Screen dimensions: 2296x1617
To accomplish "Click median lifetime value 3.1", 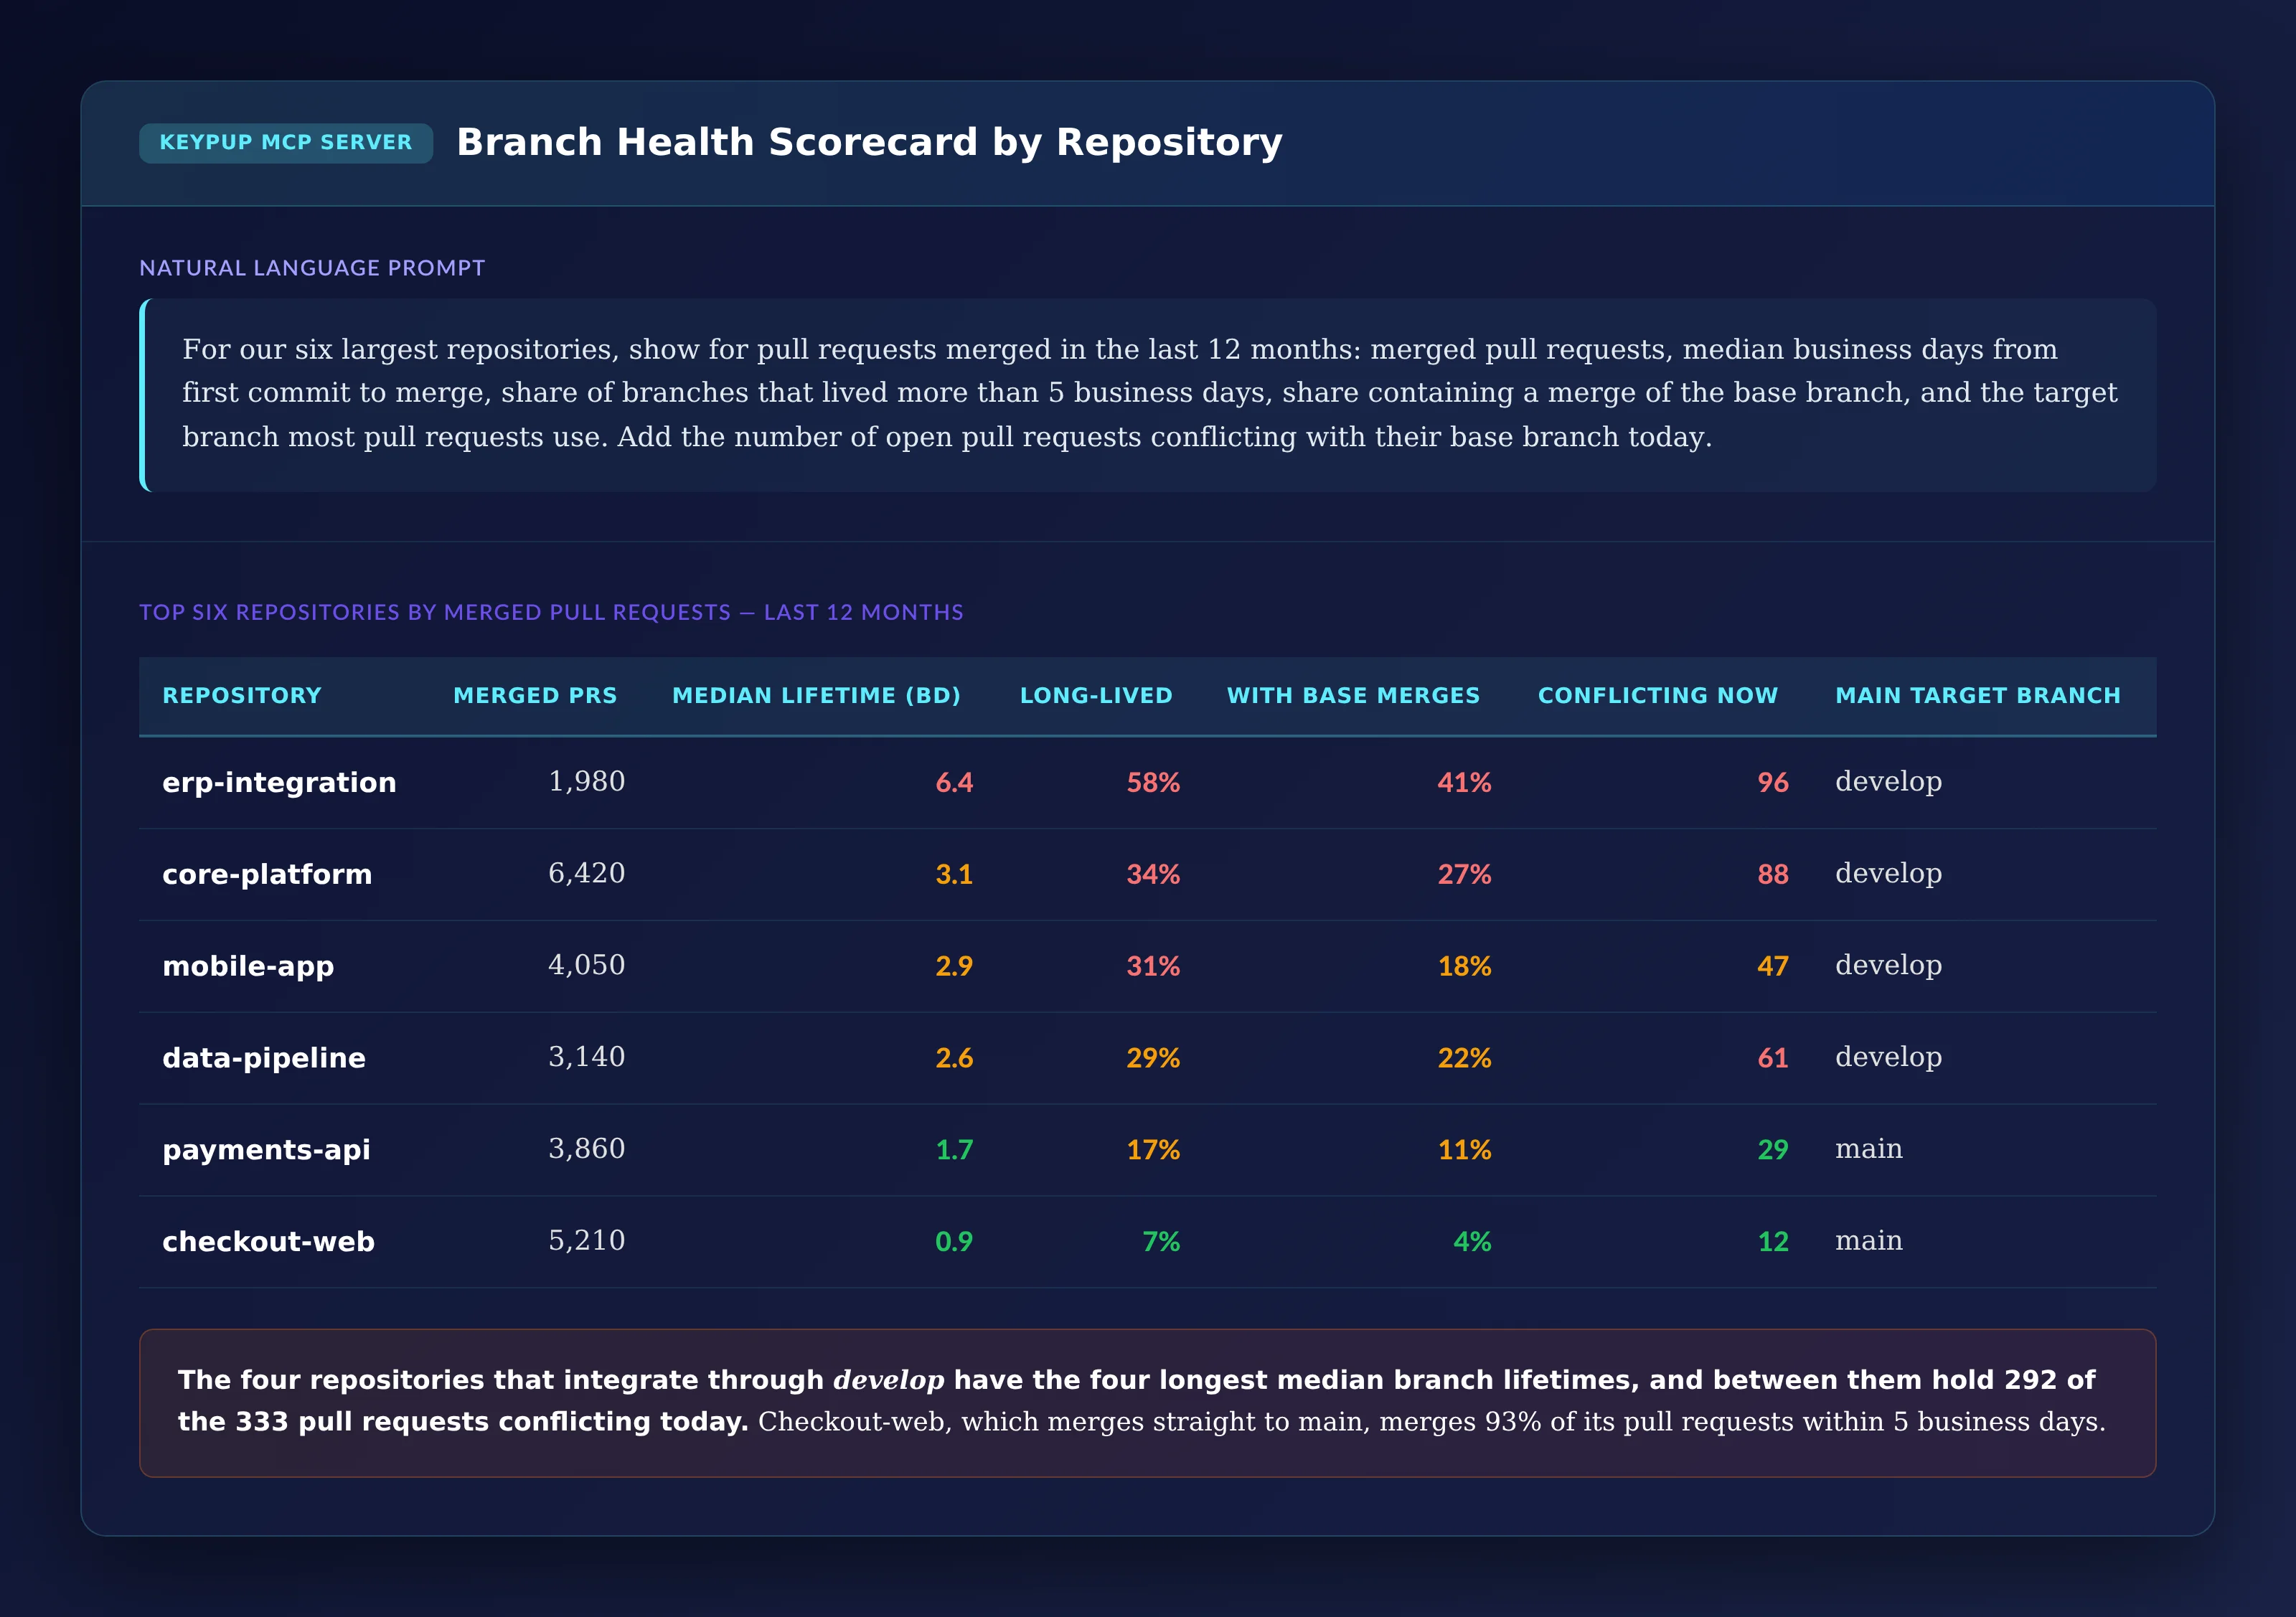I will [x=954, y=875].
